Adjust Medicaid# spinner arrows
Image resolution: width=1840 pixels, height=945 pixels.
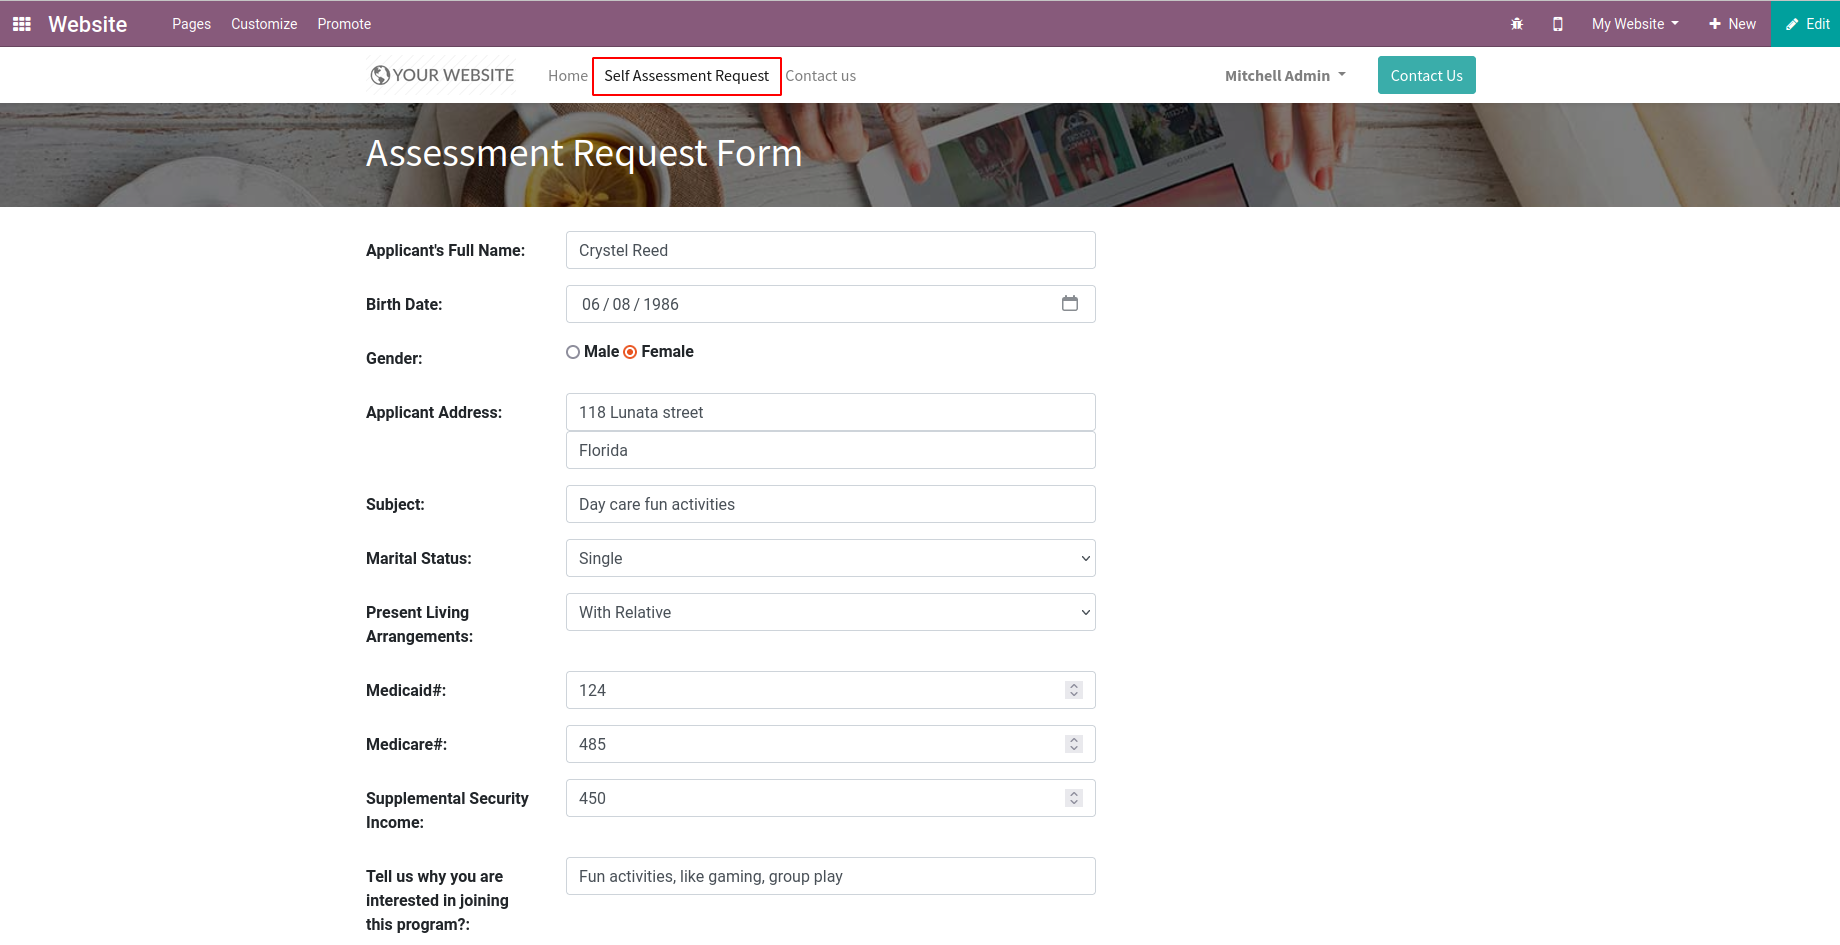(1074, 690)
